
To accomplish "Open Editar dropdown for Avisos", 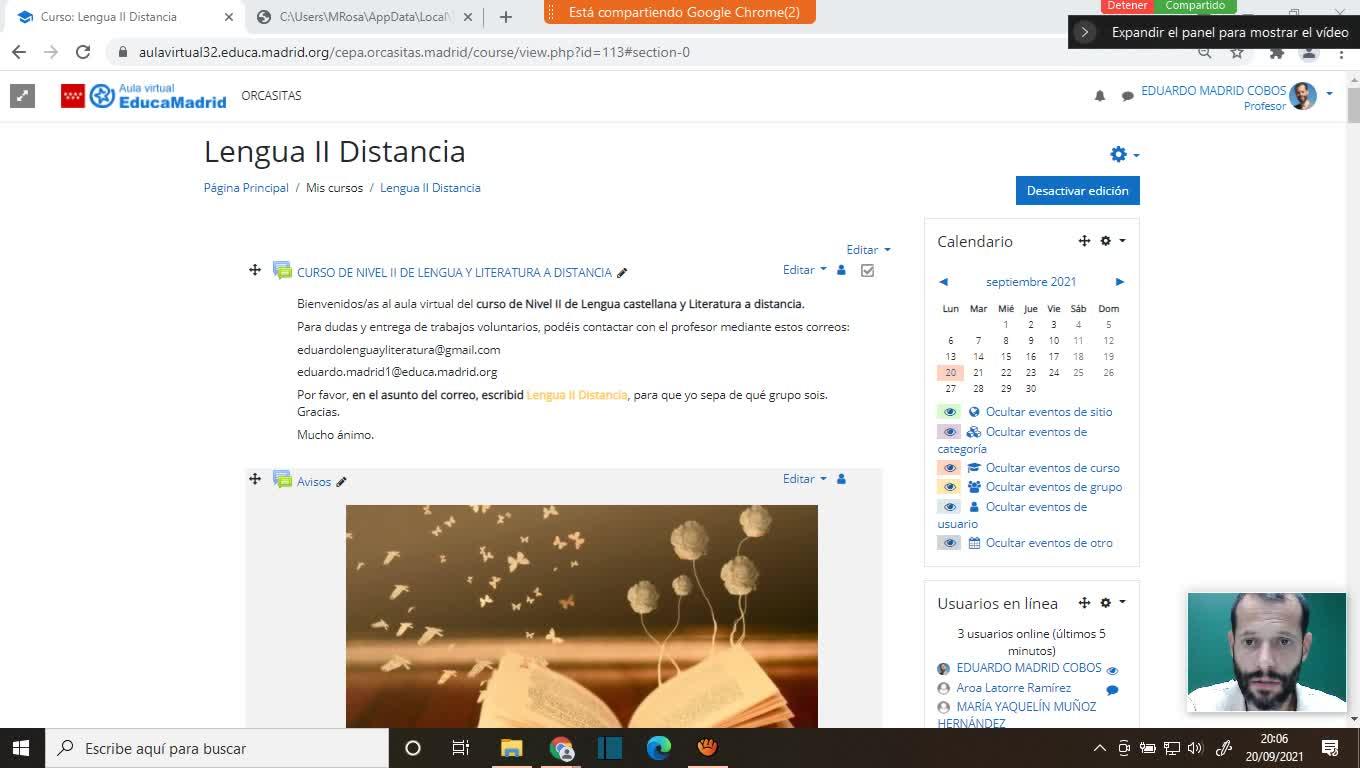I will click(805, 479).
